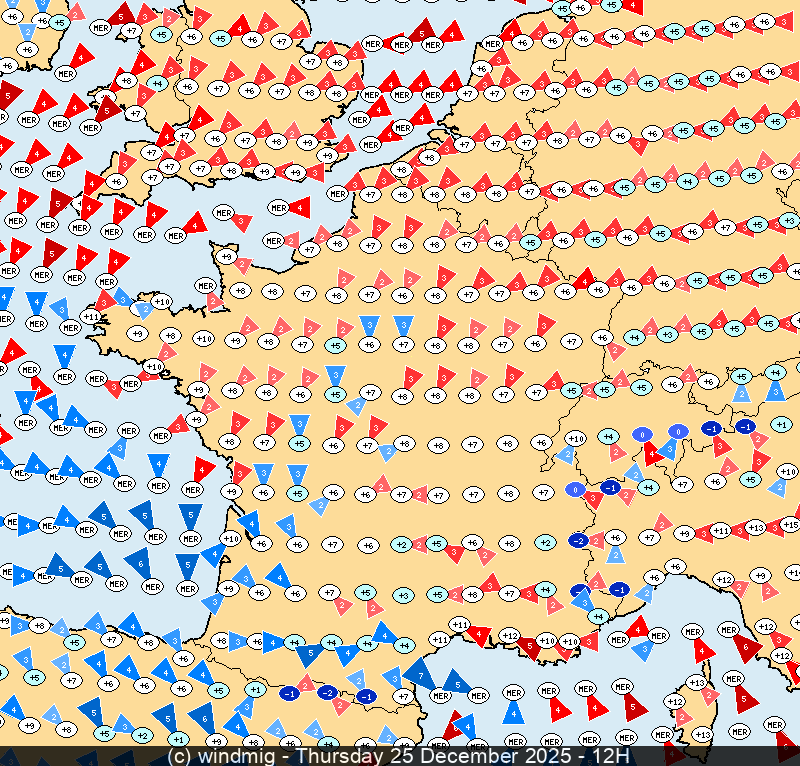Click the windmig copyright text
Image resolution: width=800 pixels, height=766 pixels.
point(230,757)
